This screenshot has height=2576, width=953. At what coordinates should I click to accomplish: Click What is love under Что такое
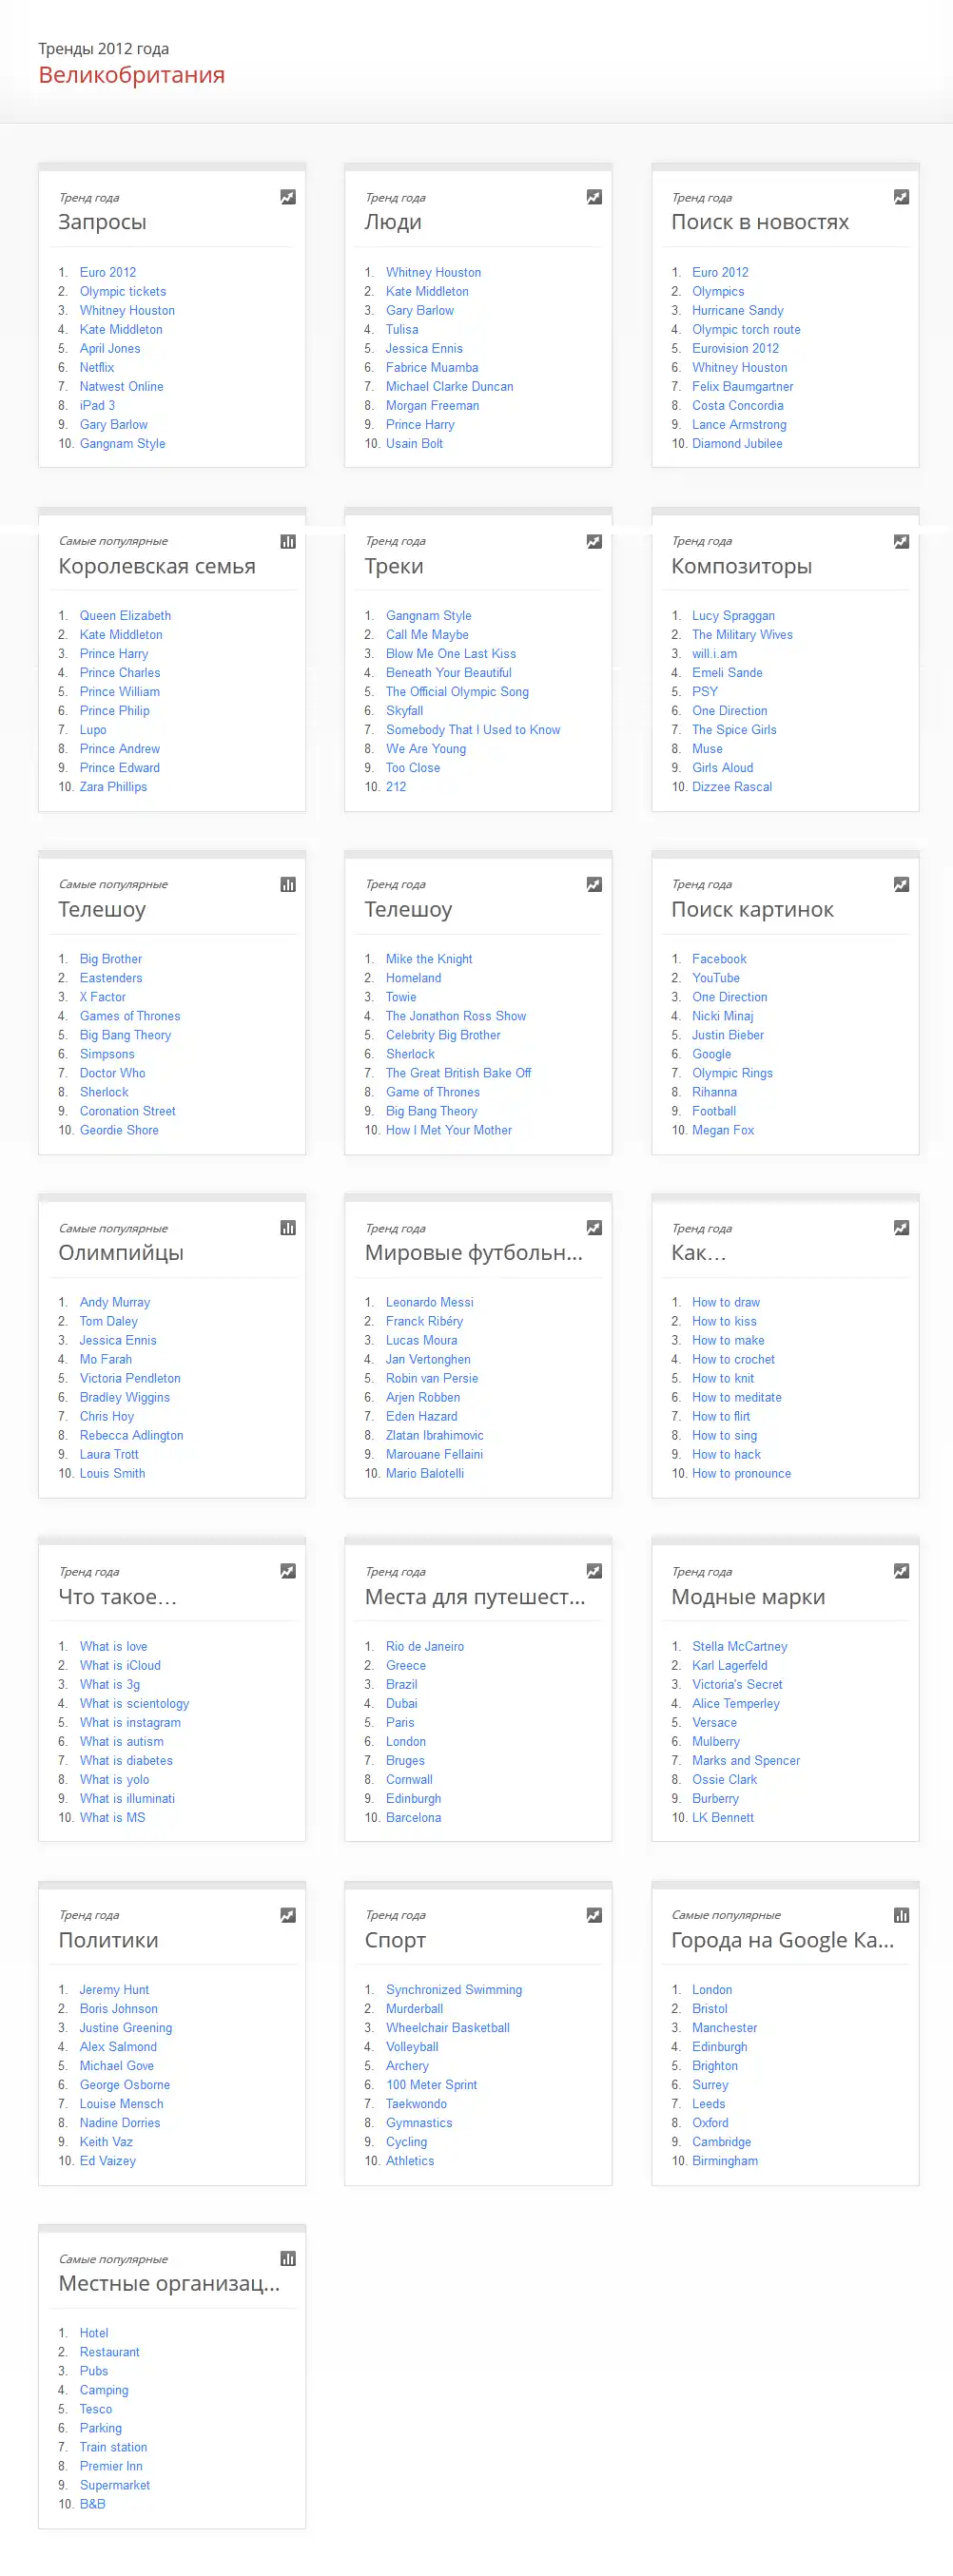(x=113, y=1646)
